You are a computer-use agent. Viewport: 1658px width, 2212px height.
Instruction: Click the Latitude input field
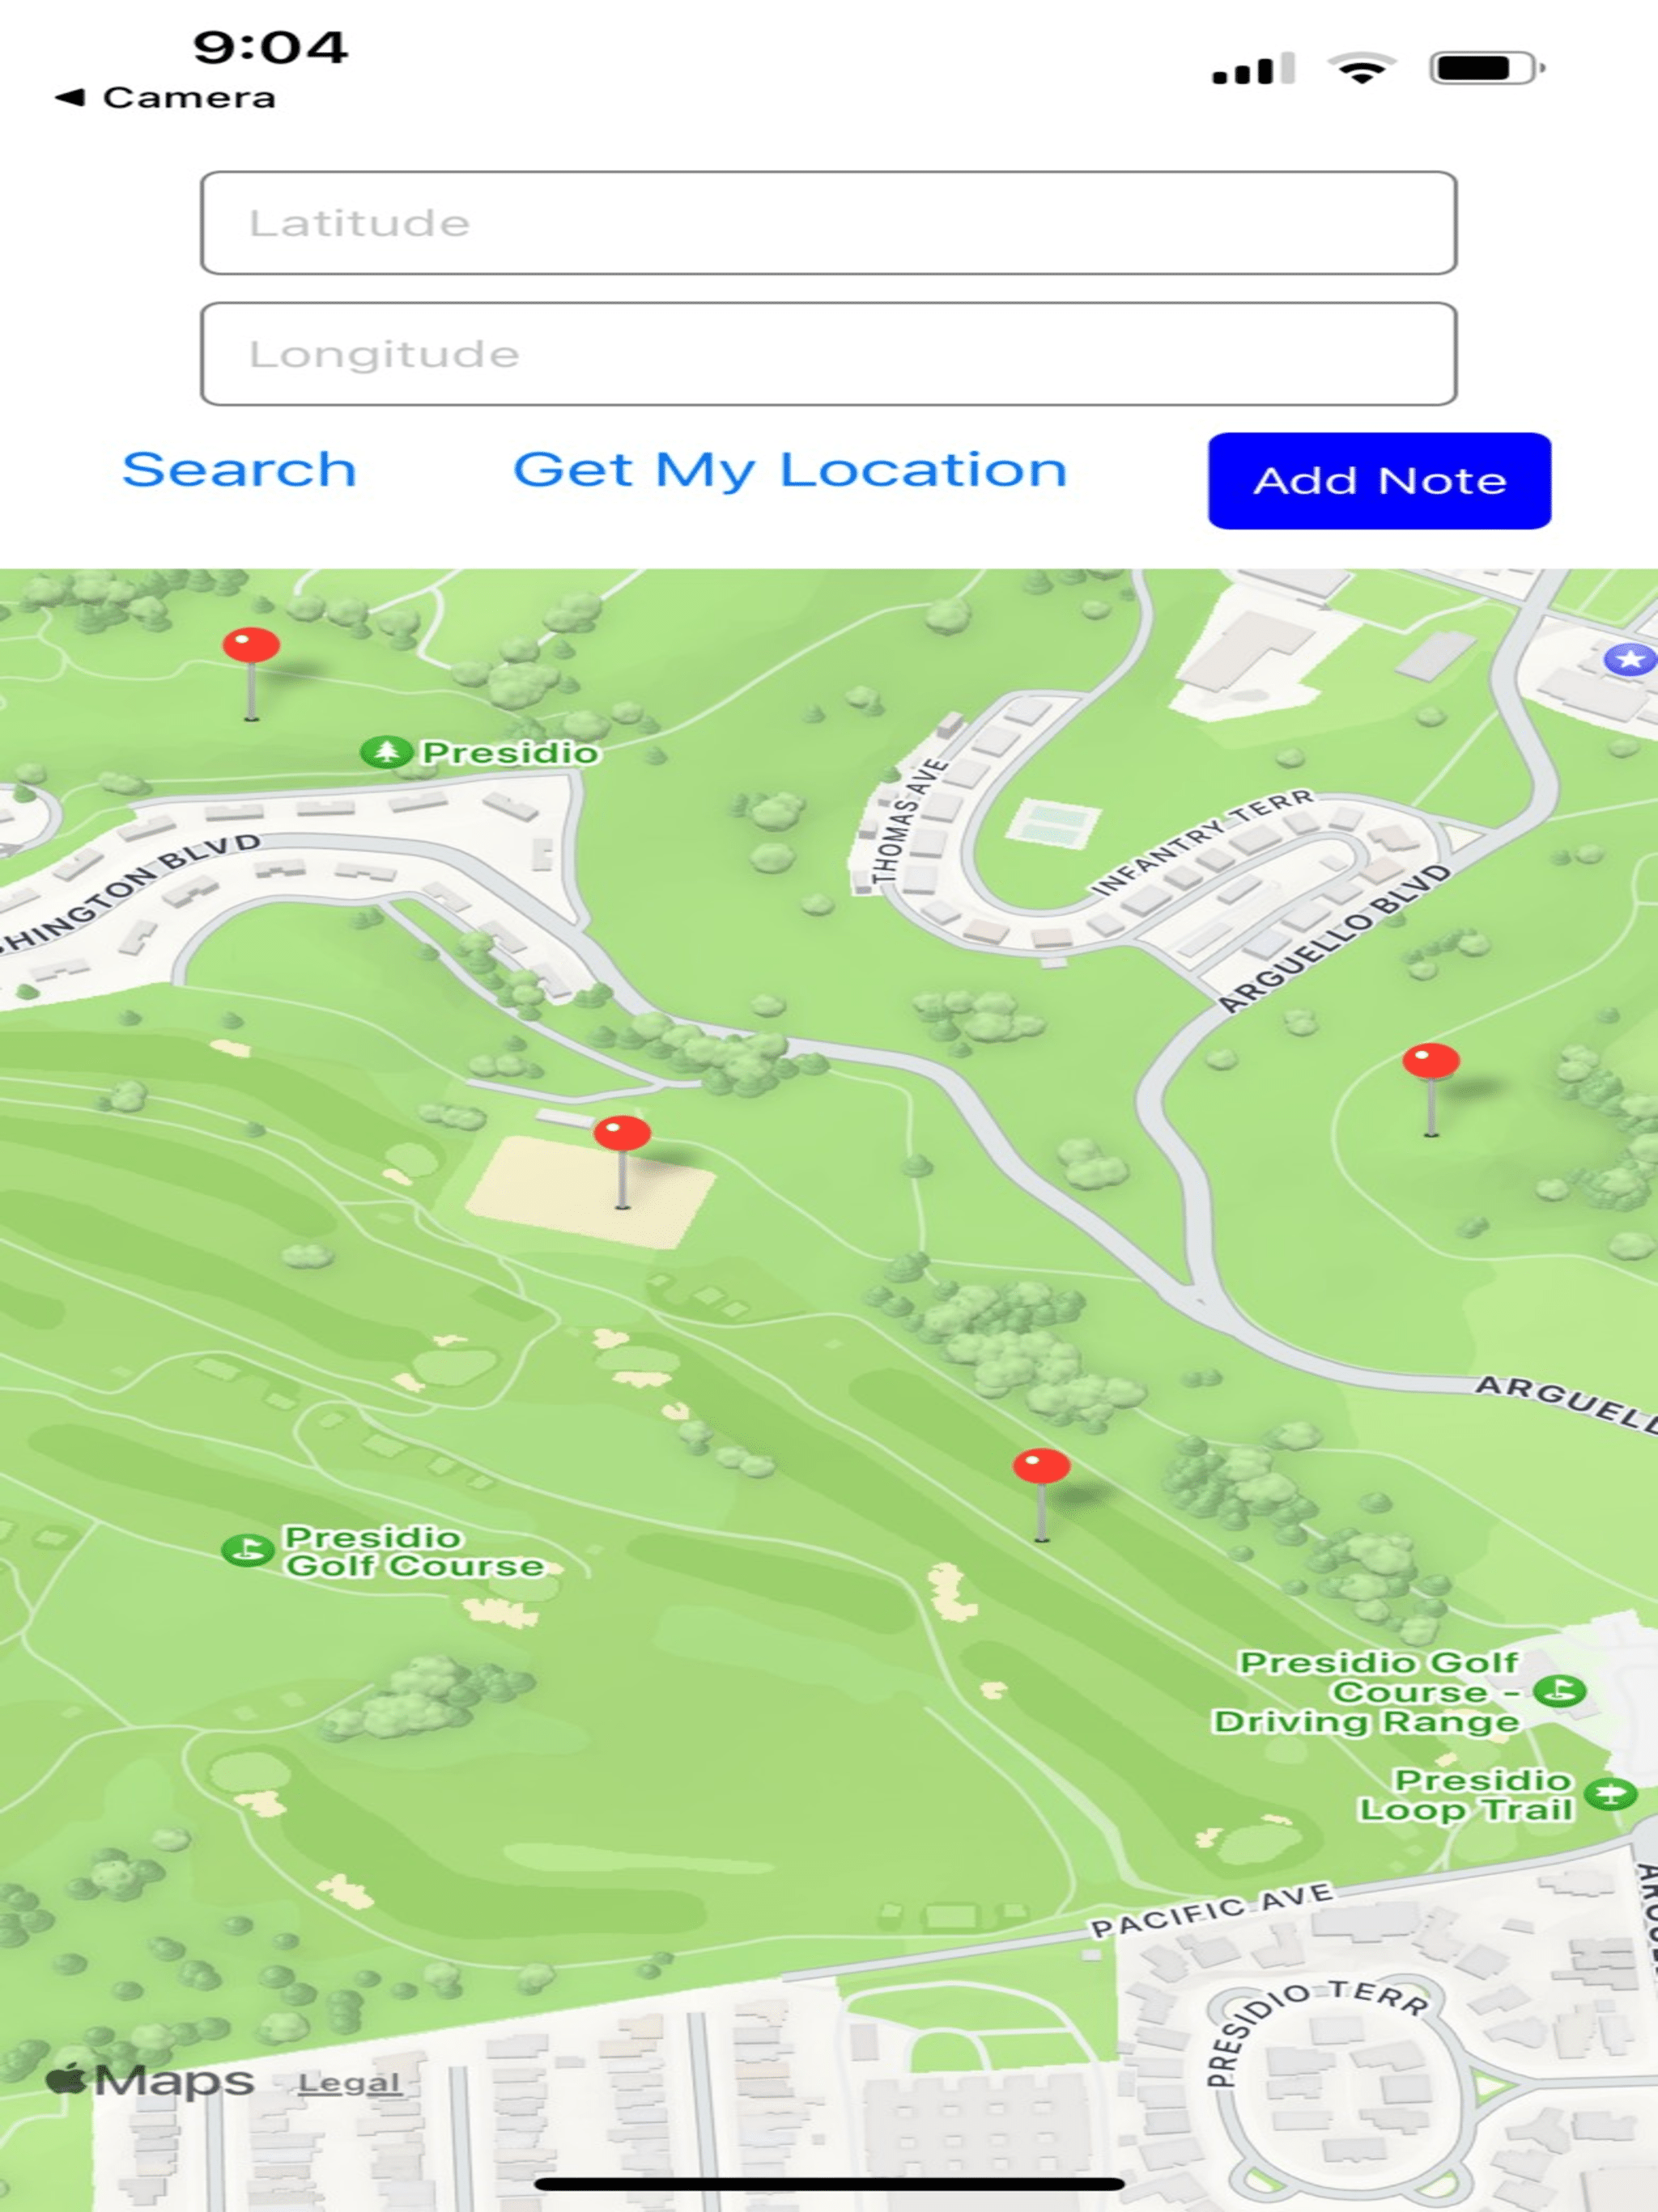pyautogui.click(x=828, y=222)
